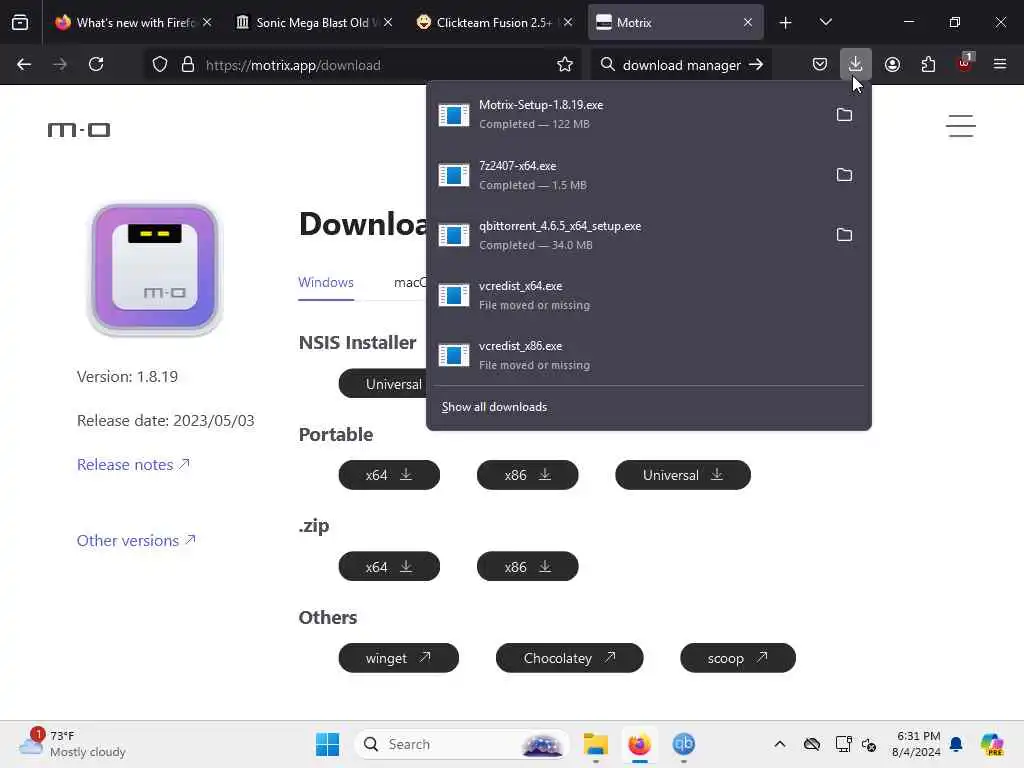The height and width of the screenshot is (768, 1024).
Task: Click the Motrix app icon image
Action: pyautogui.click(x=155, y=268)
